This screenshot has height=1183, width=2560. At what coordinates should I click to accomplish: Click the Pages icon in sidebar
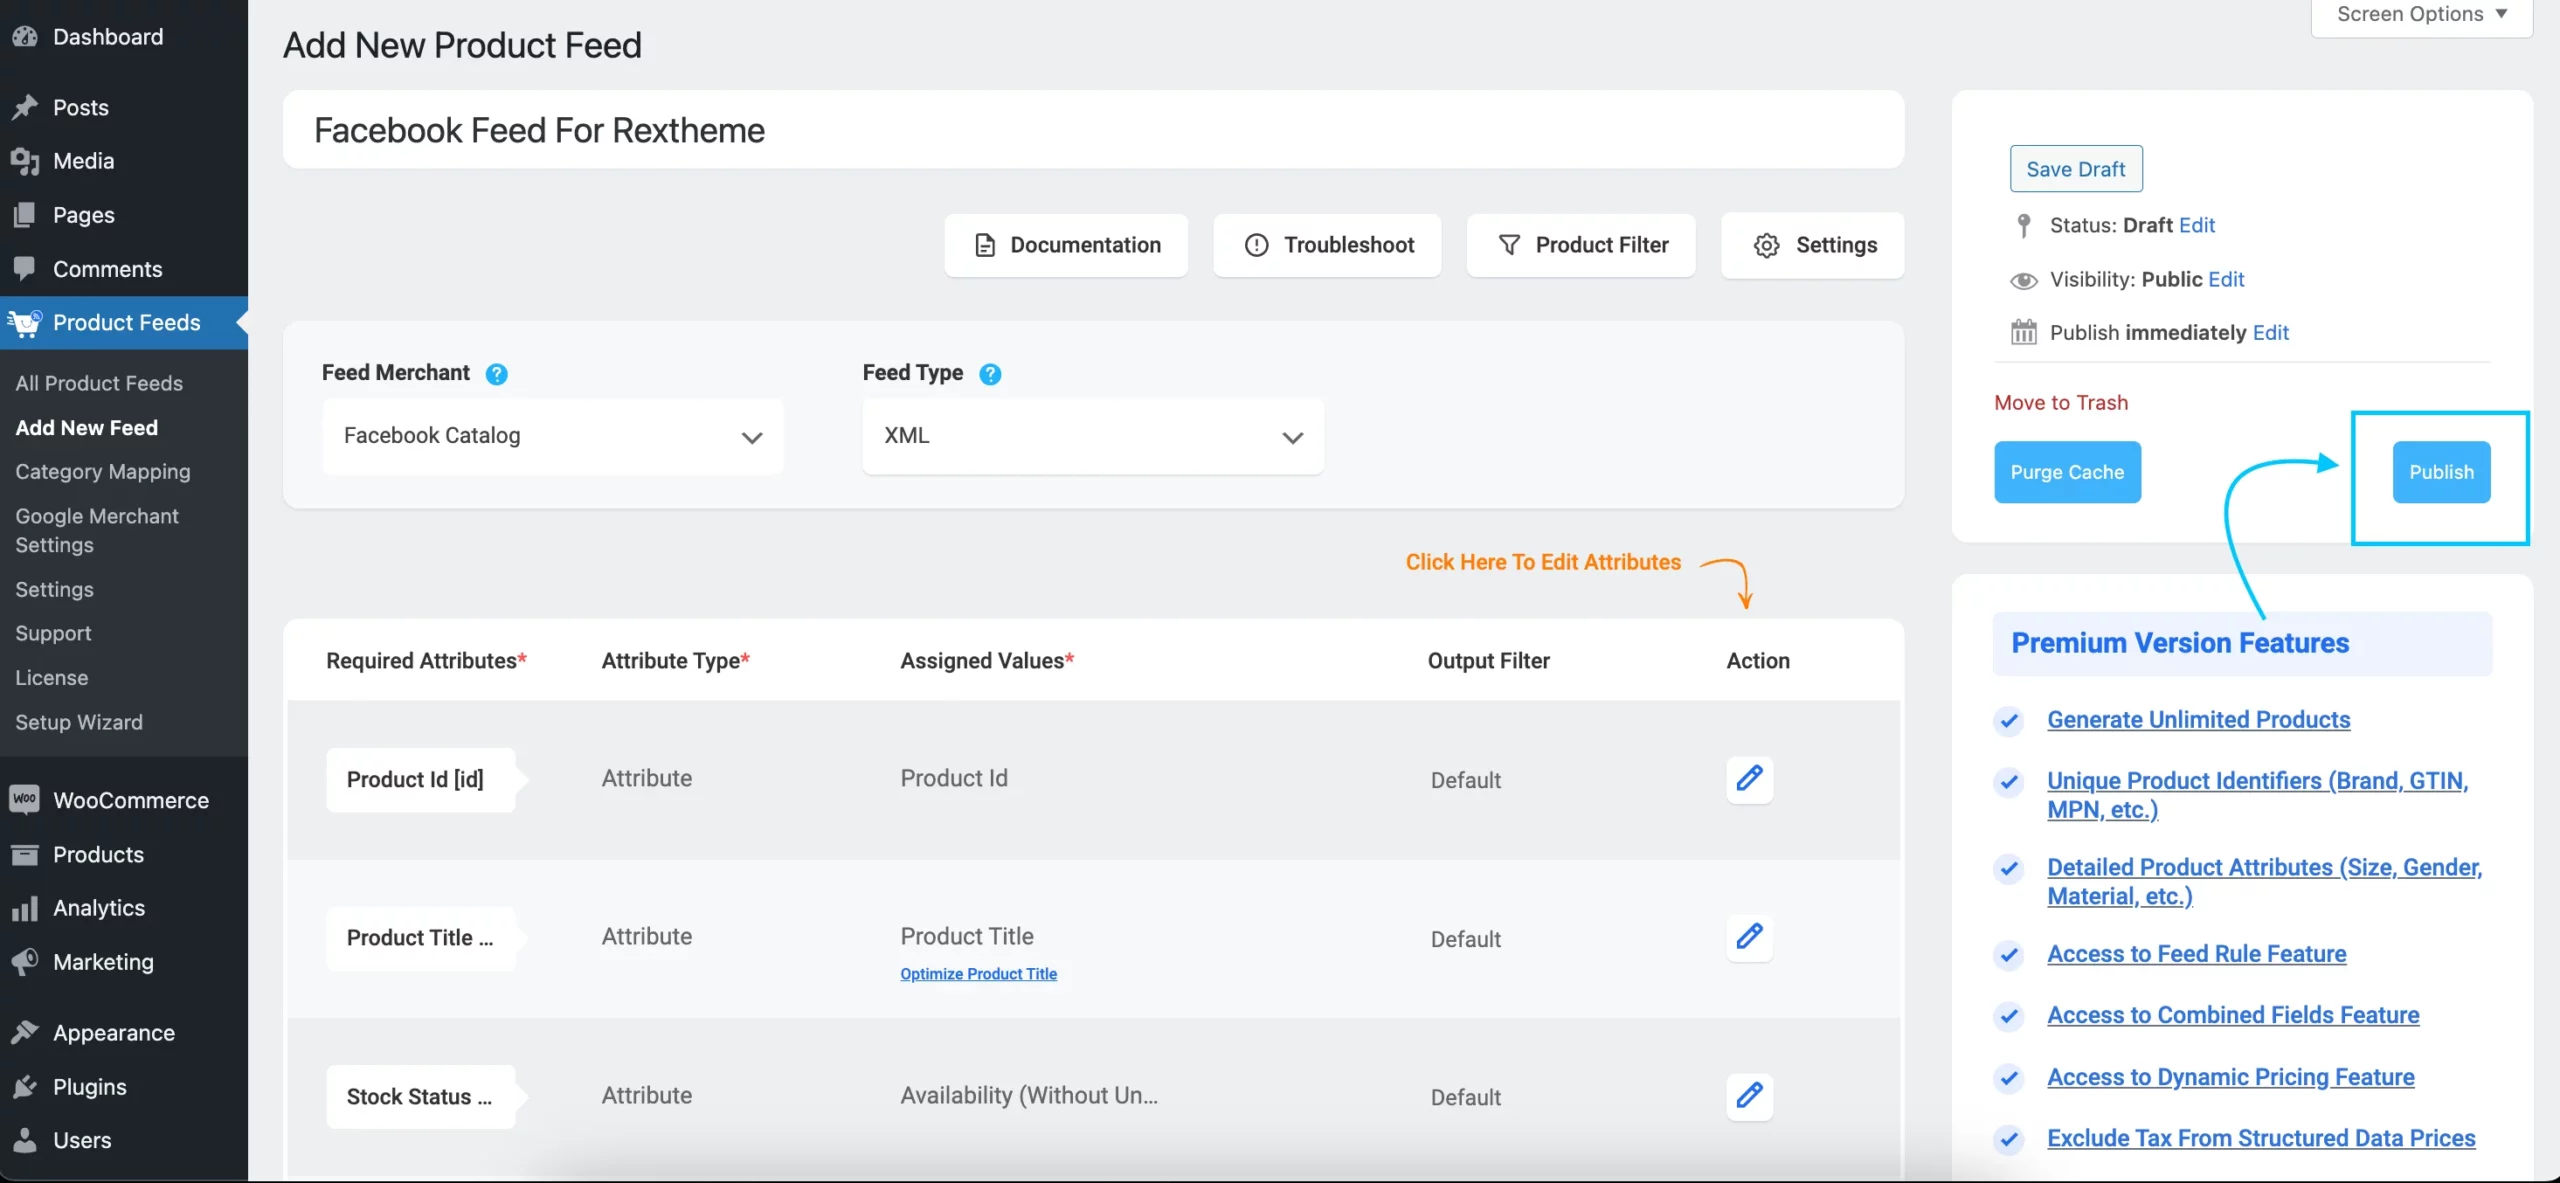point(25,215)
